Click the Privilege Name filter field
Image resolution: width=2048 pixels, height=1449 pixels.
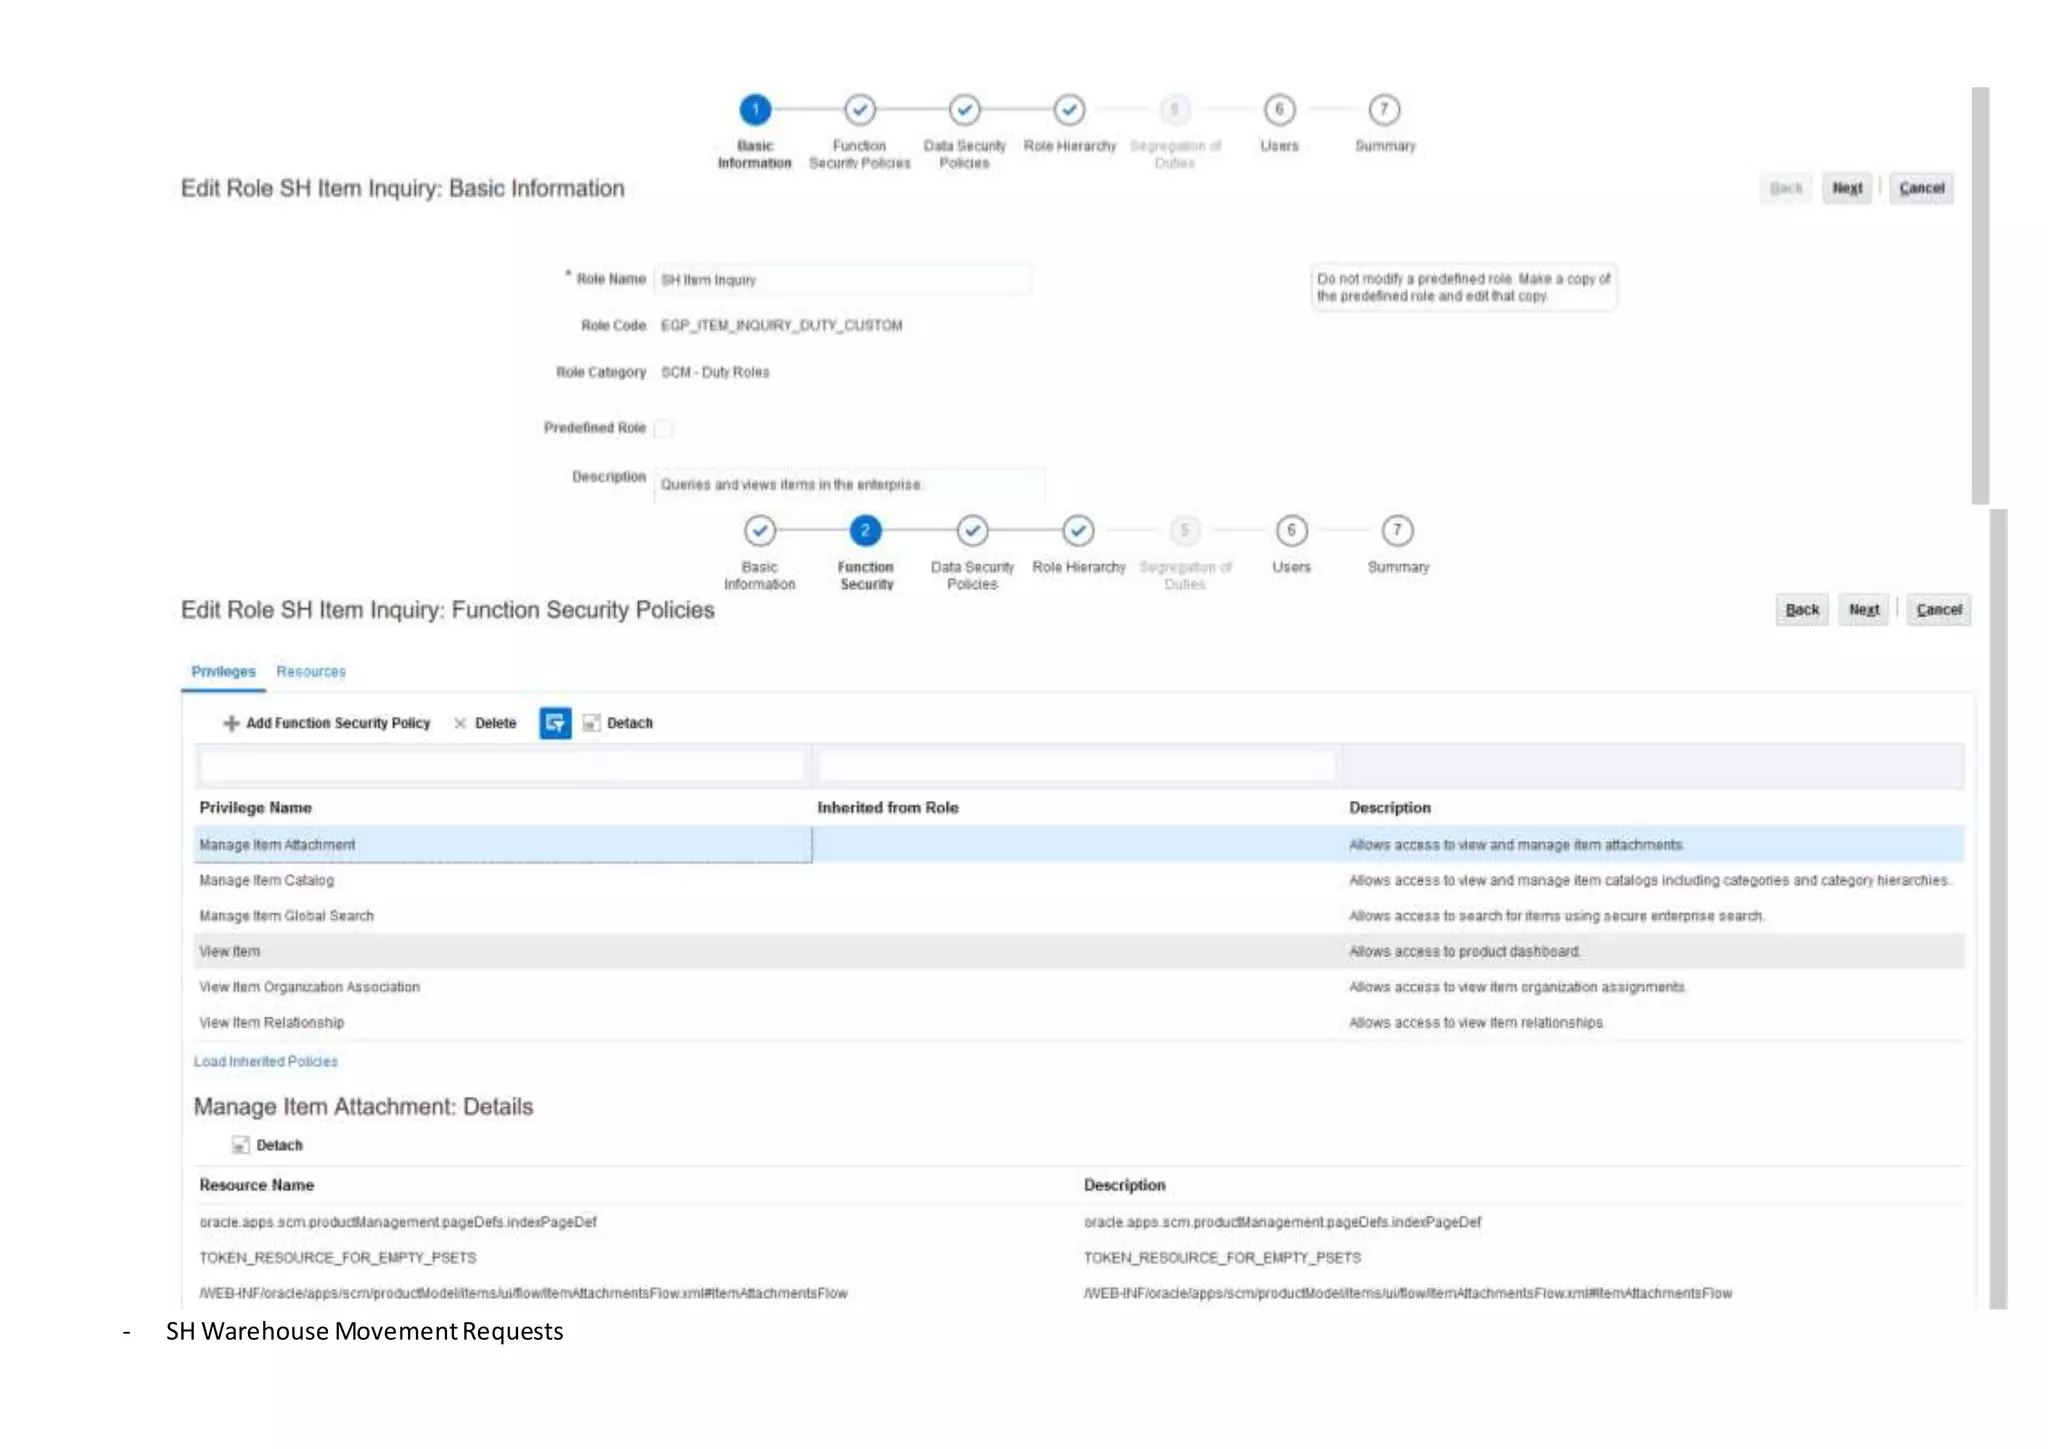click(502, 767)
